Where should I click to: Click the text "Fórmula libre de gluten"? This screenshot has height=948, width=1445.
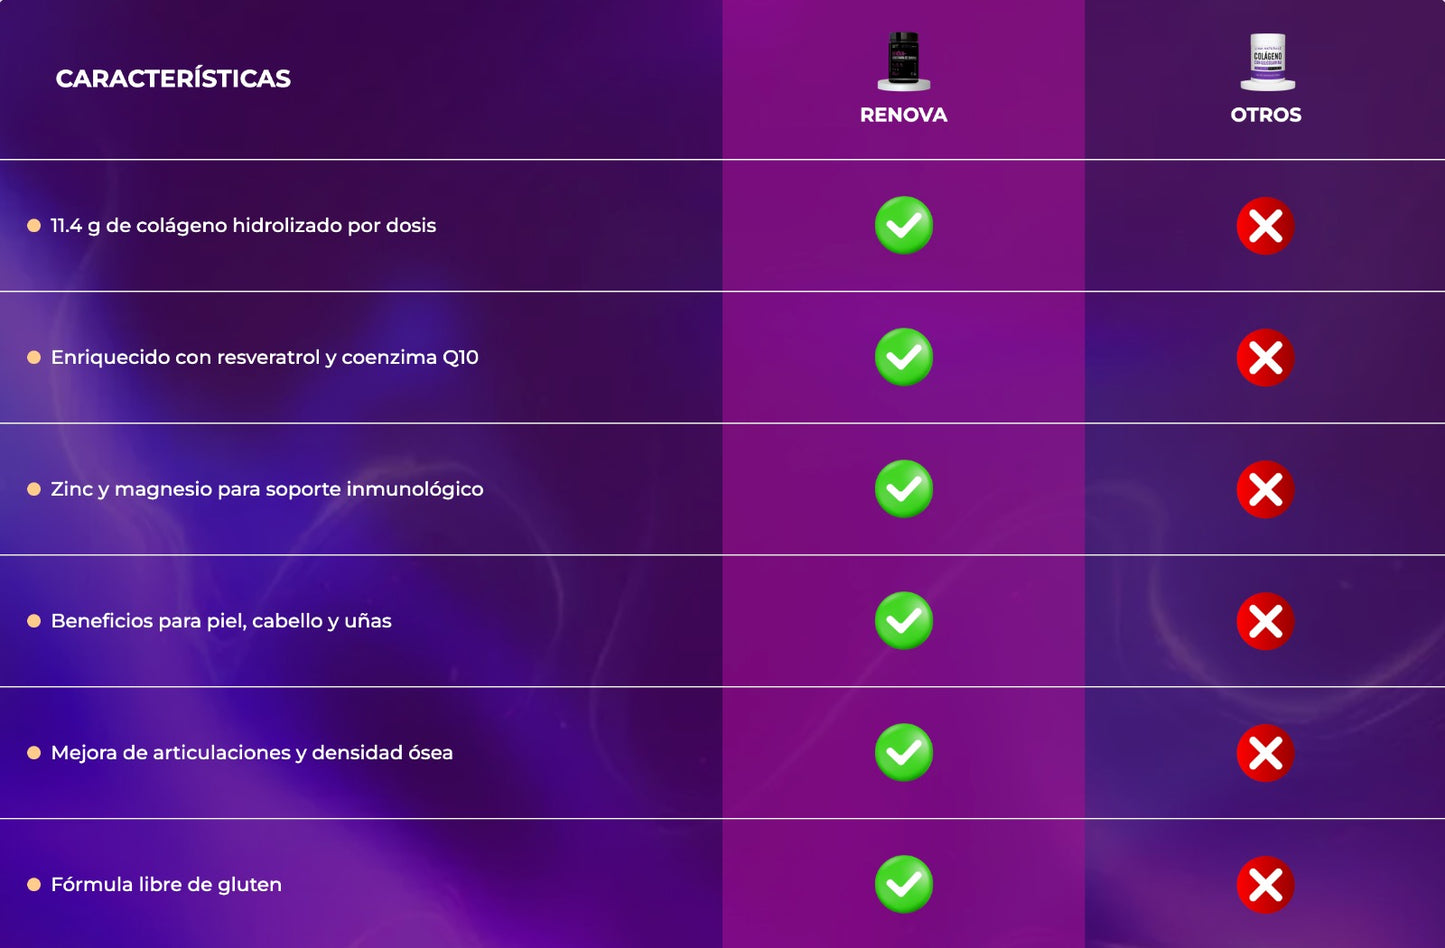pyautogui.click(x=166, y=885)
